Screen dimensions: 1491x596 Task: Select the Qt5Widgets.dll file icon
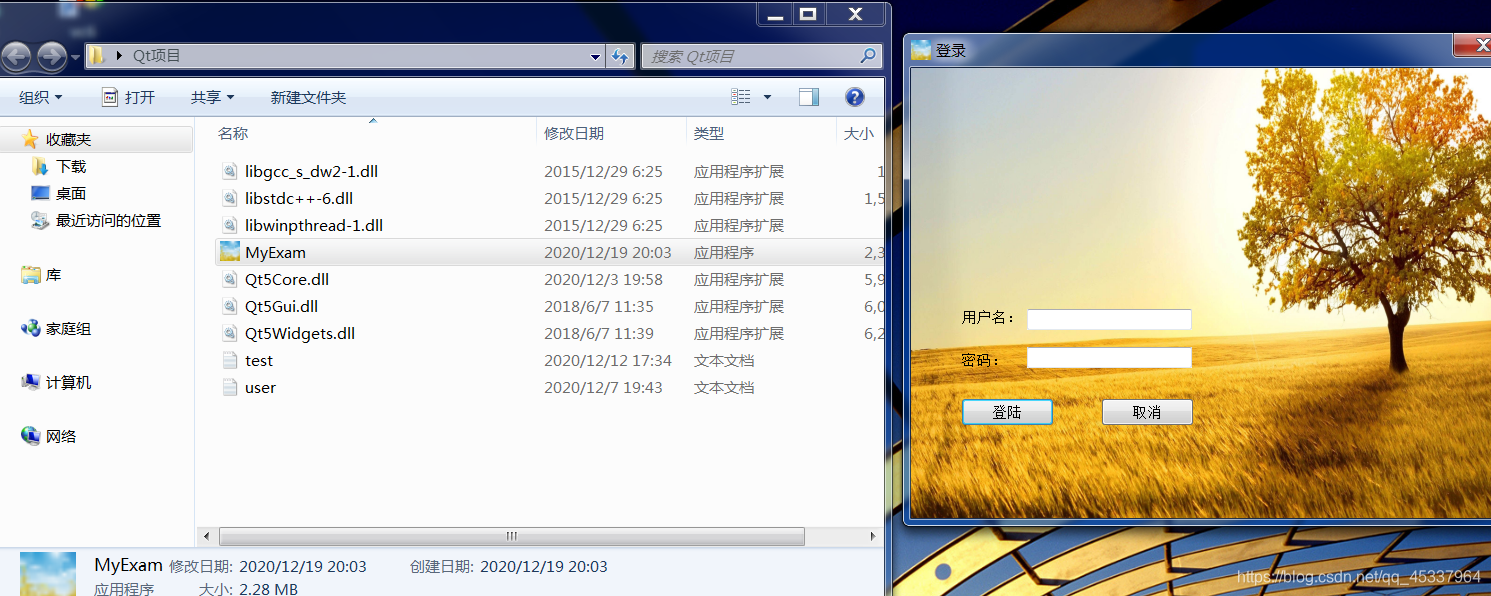pos(230,334)
